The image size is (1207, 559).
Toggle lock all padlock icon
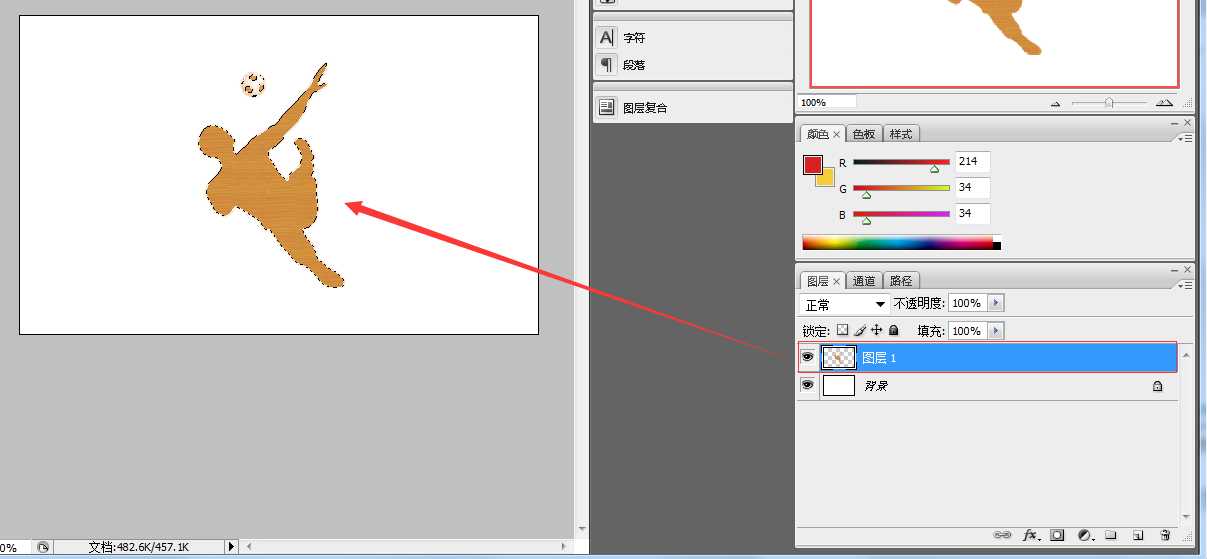pyautogui.click(x=893, y=330)
